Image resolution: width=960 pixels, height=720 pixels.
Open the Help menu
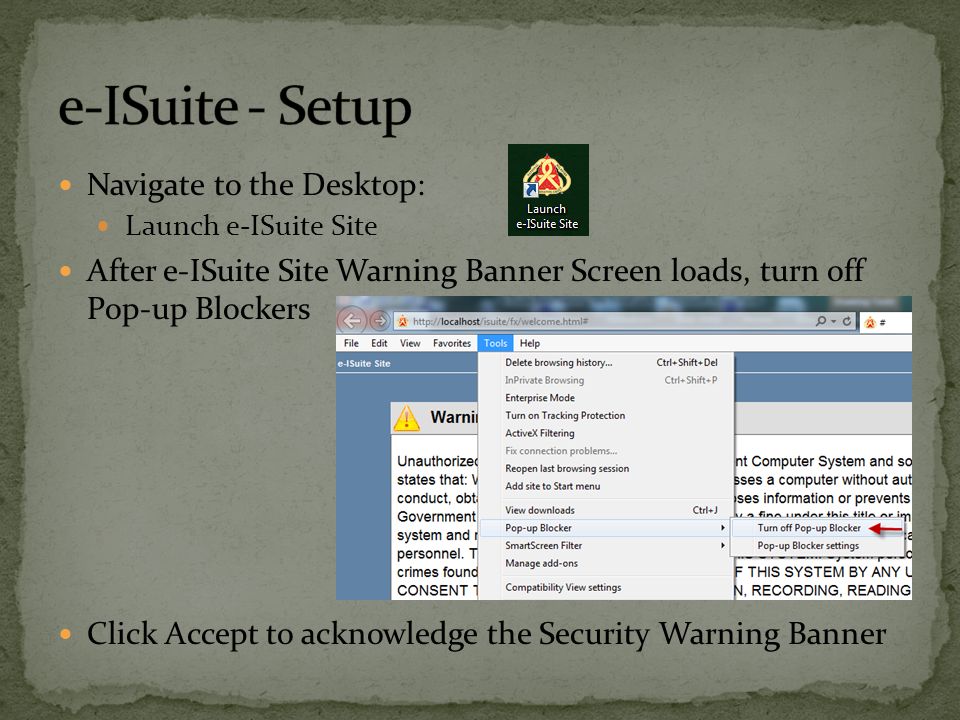click(530, 343)
